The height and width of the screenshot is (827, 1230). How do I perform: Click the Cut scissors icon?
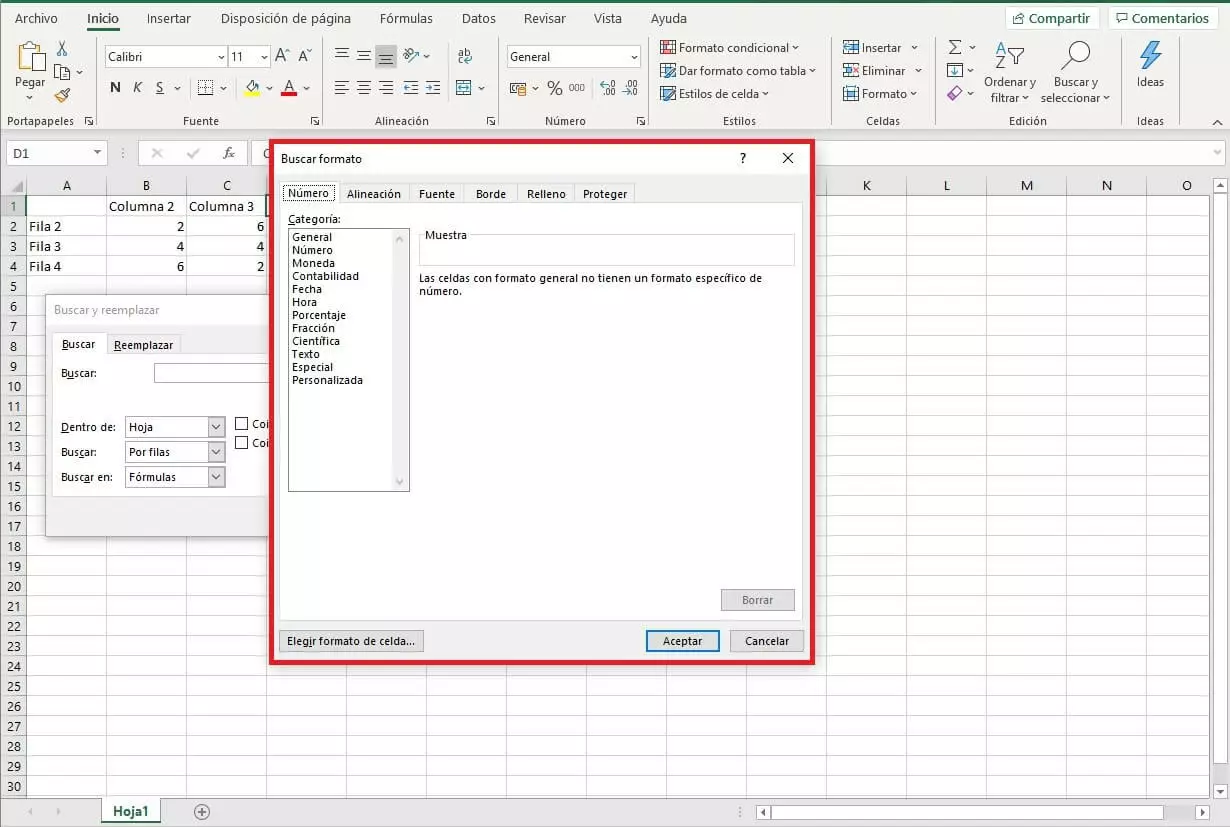pyautogui.click(x=62, y=48)
